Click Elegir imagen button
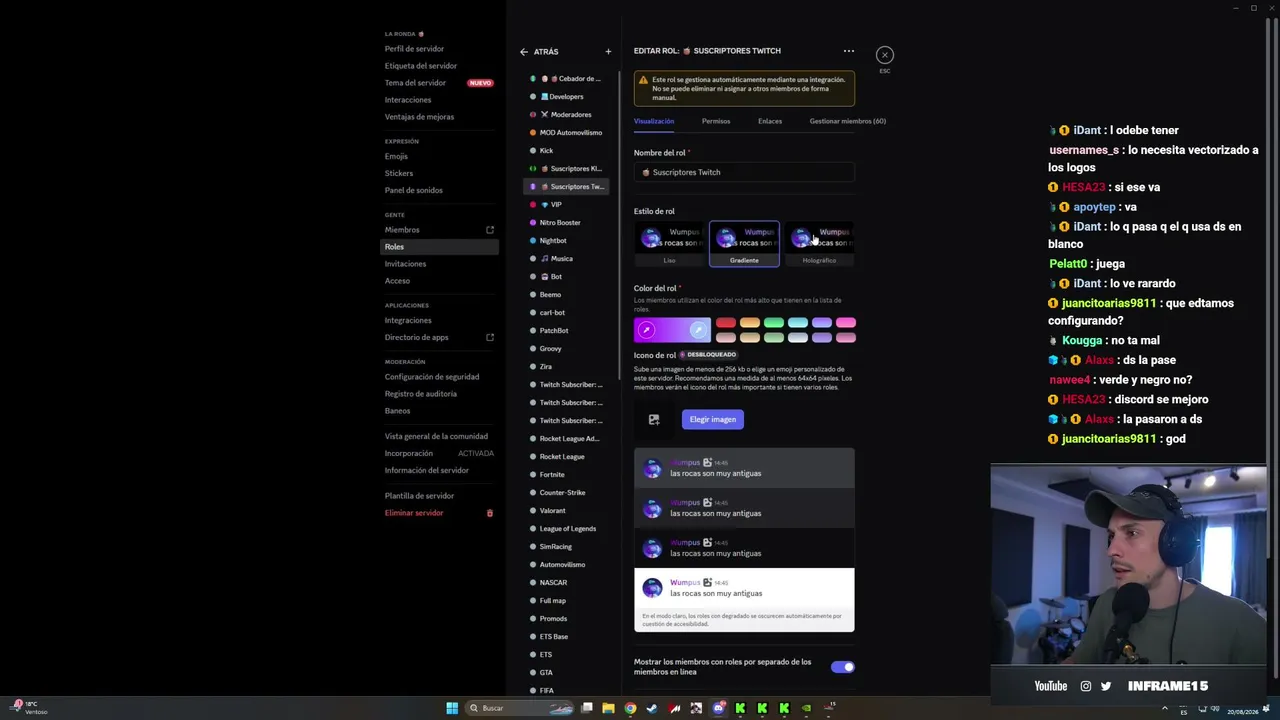This screenshot has width=1280, height=720. coord(713,420)
